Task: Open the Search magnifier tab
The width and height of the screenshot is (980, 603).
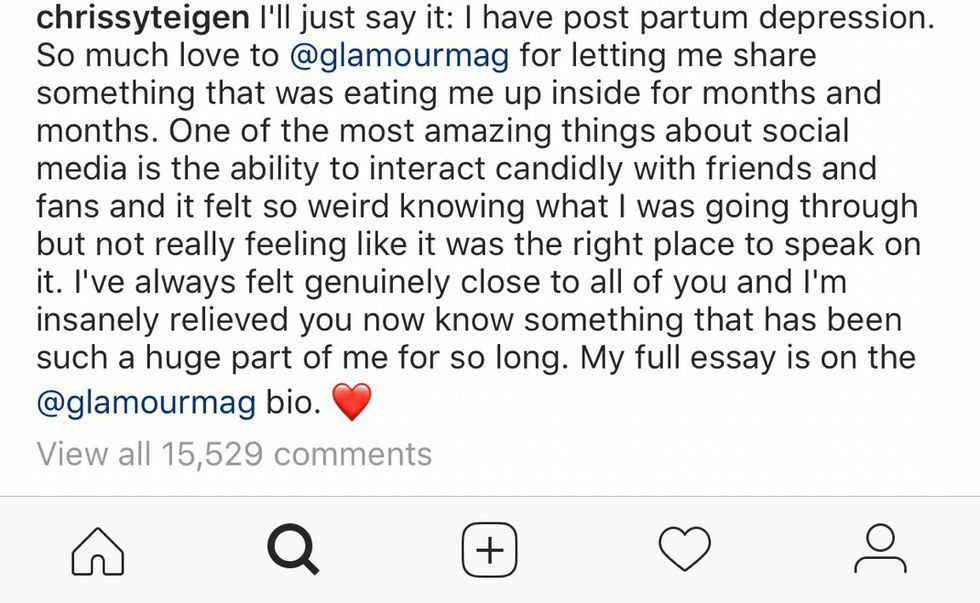Action: [x=293, y=551]
